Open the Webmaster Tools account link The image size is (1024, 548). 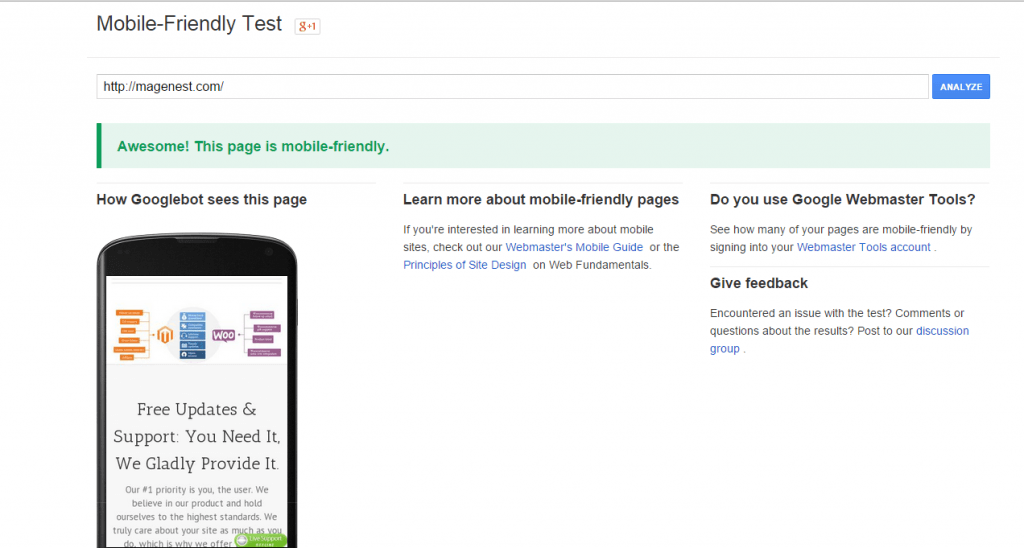coord(863,247)
